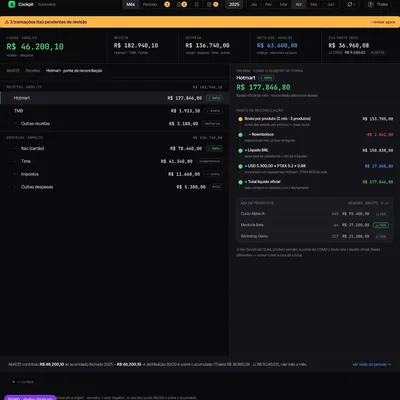400x400 pixels.
Task: Open the refresh/sync icon dropdown in header
Action: [351, 4]
